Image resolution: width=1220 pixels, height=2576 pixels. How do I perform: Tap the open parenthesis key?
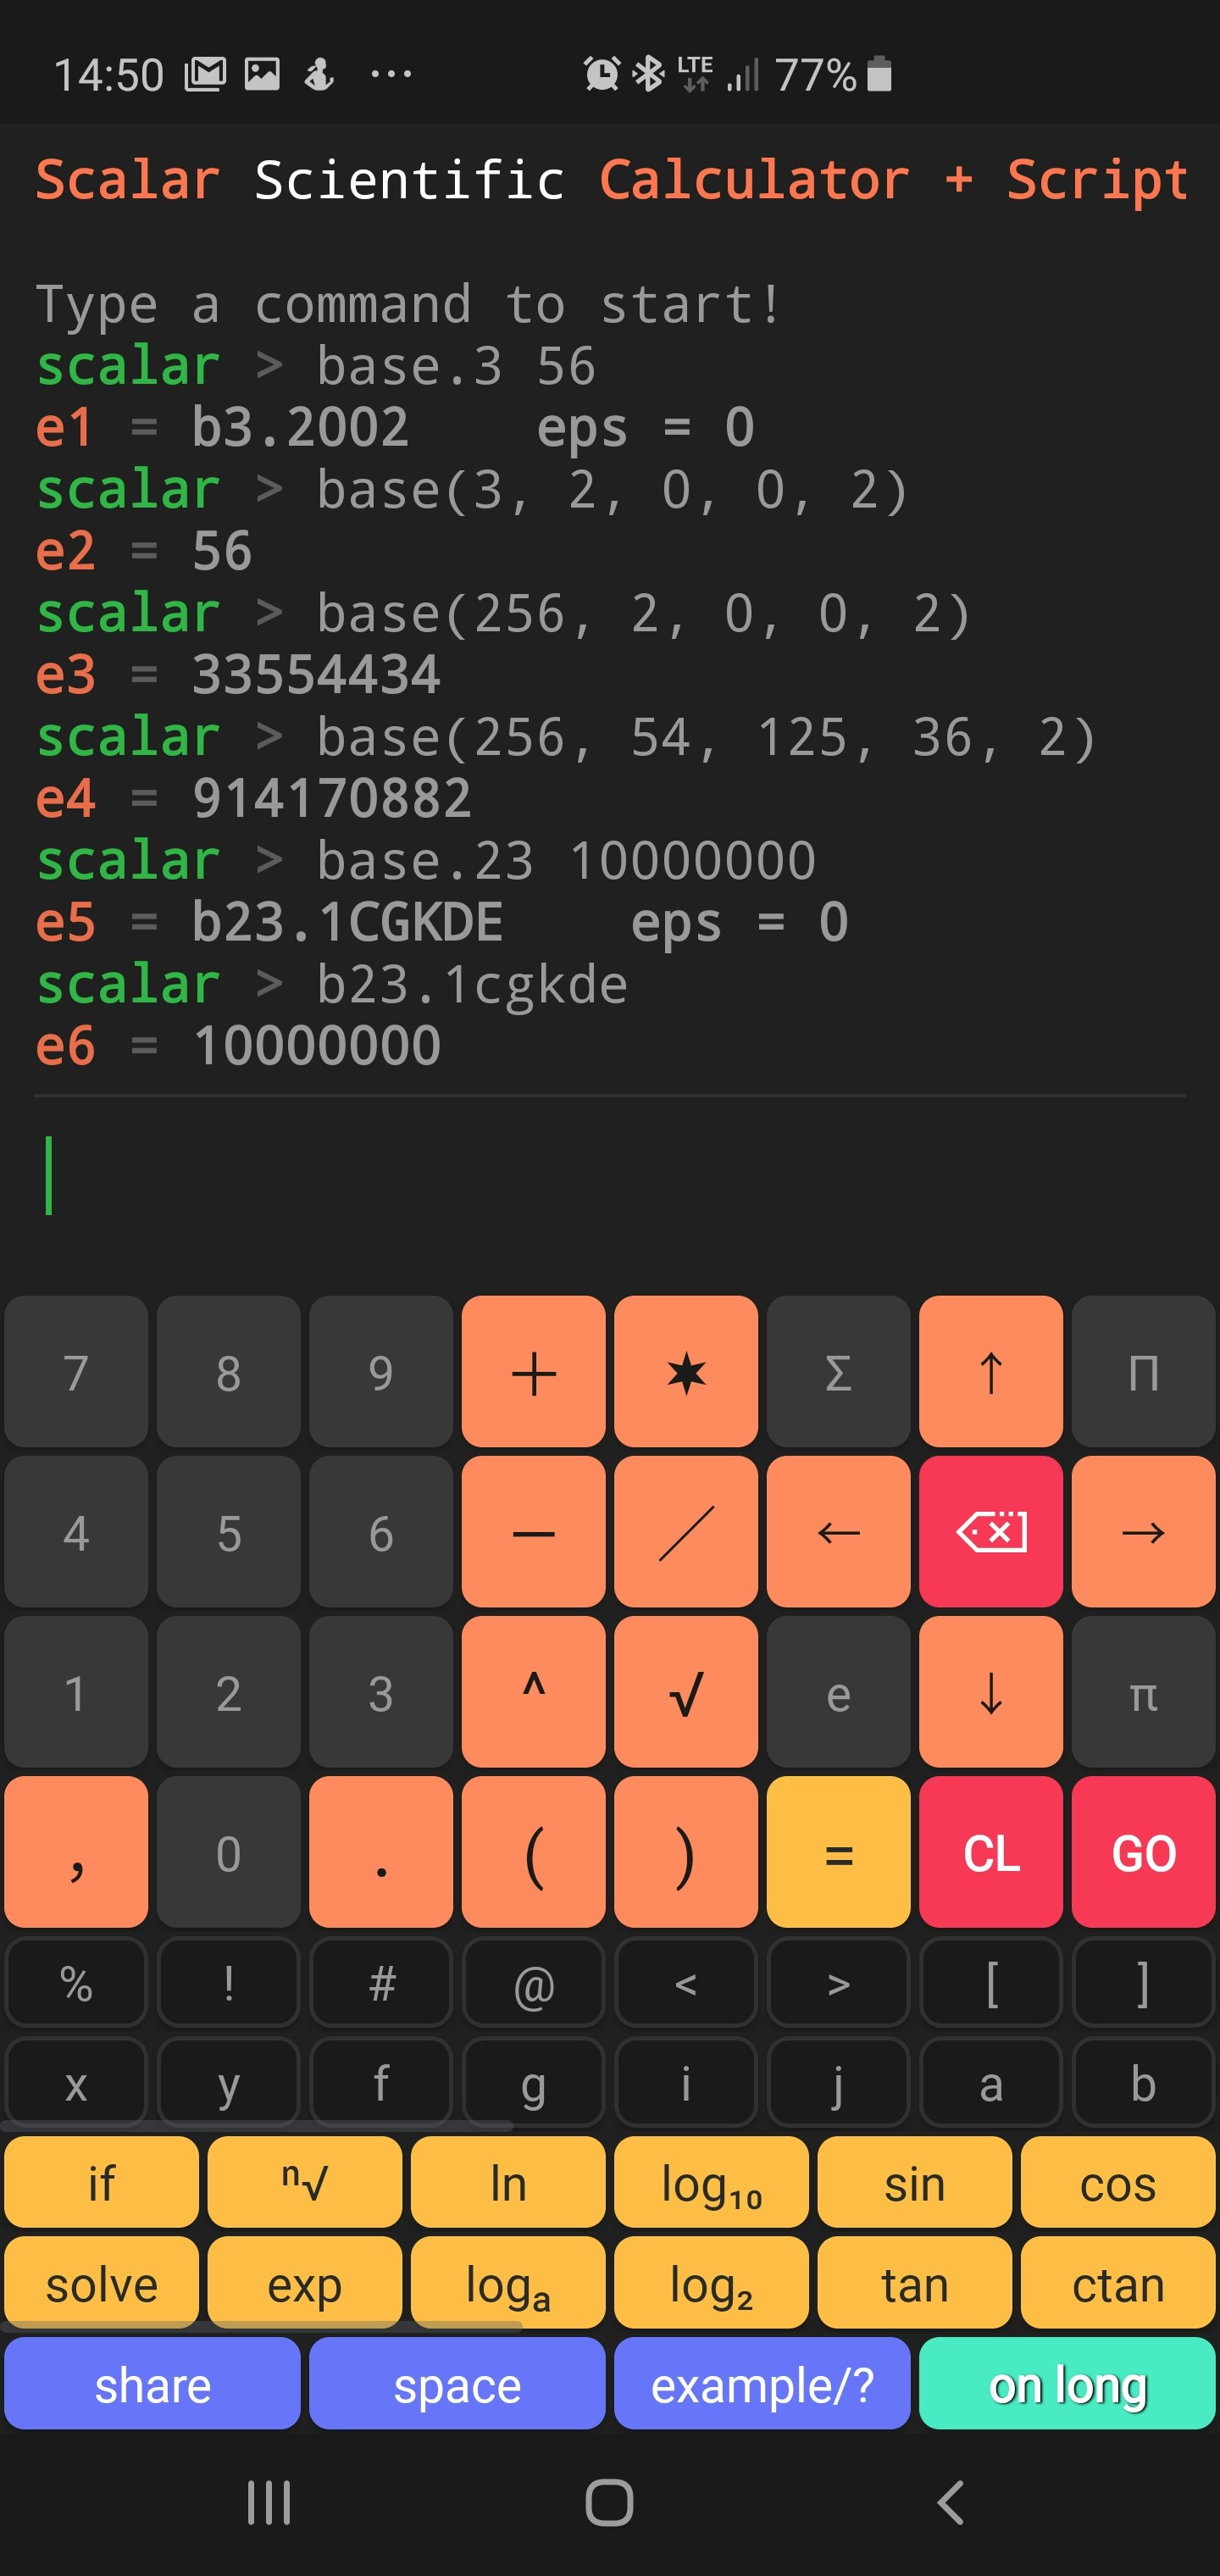(533, 1851)
